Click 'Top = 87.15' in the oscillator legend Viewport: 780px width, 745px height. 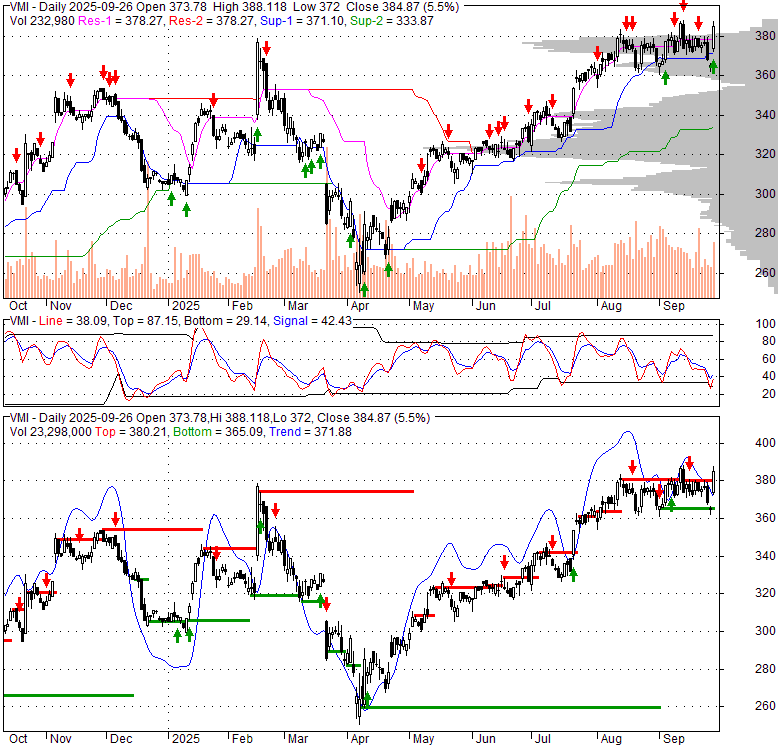click(x=145, y=321)
